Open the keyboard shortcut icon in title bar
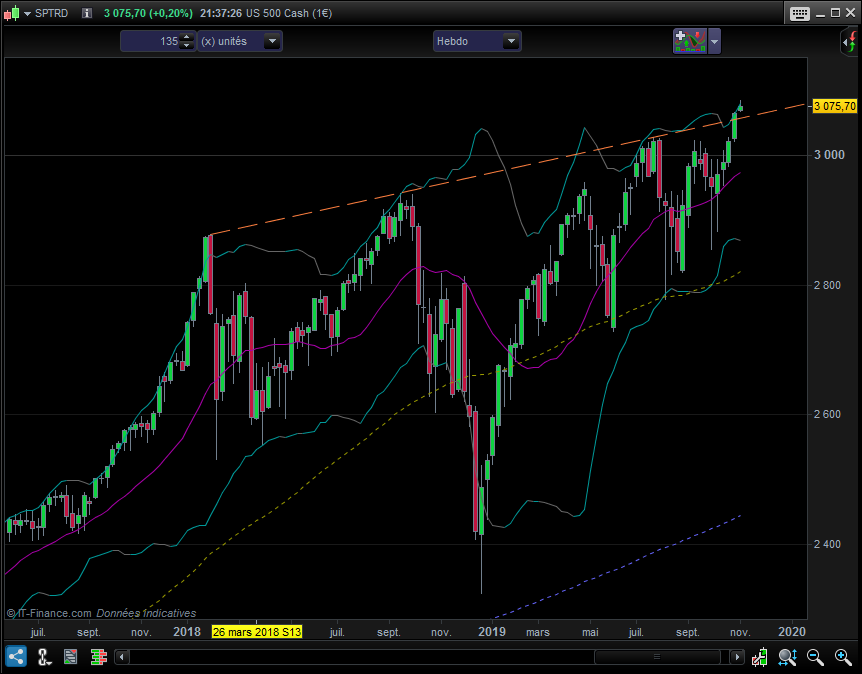 pyautogui.click(x=799, y=13)
